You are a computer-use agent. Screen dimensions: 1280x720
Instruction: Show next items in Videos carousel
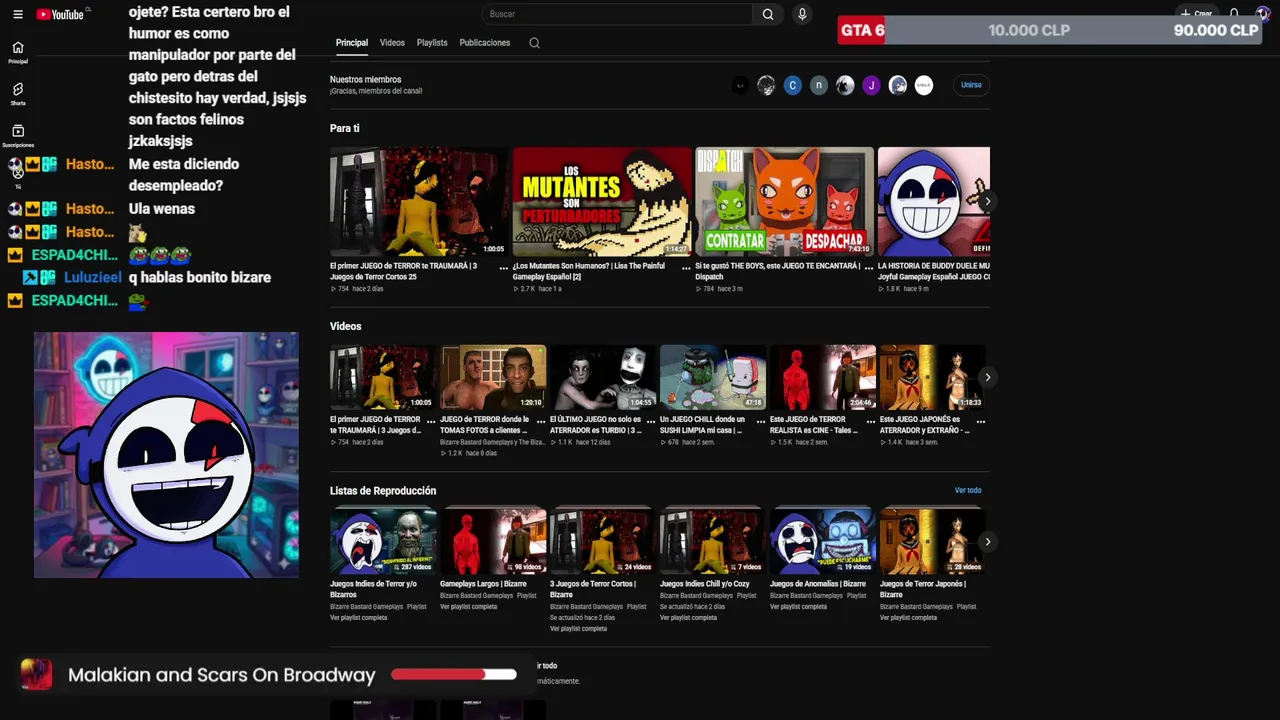pos(987,377)
